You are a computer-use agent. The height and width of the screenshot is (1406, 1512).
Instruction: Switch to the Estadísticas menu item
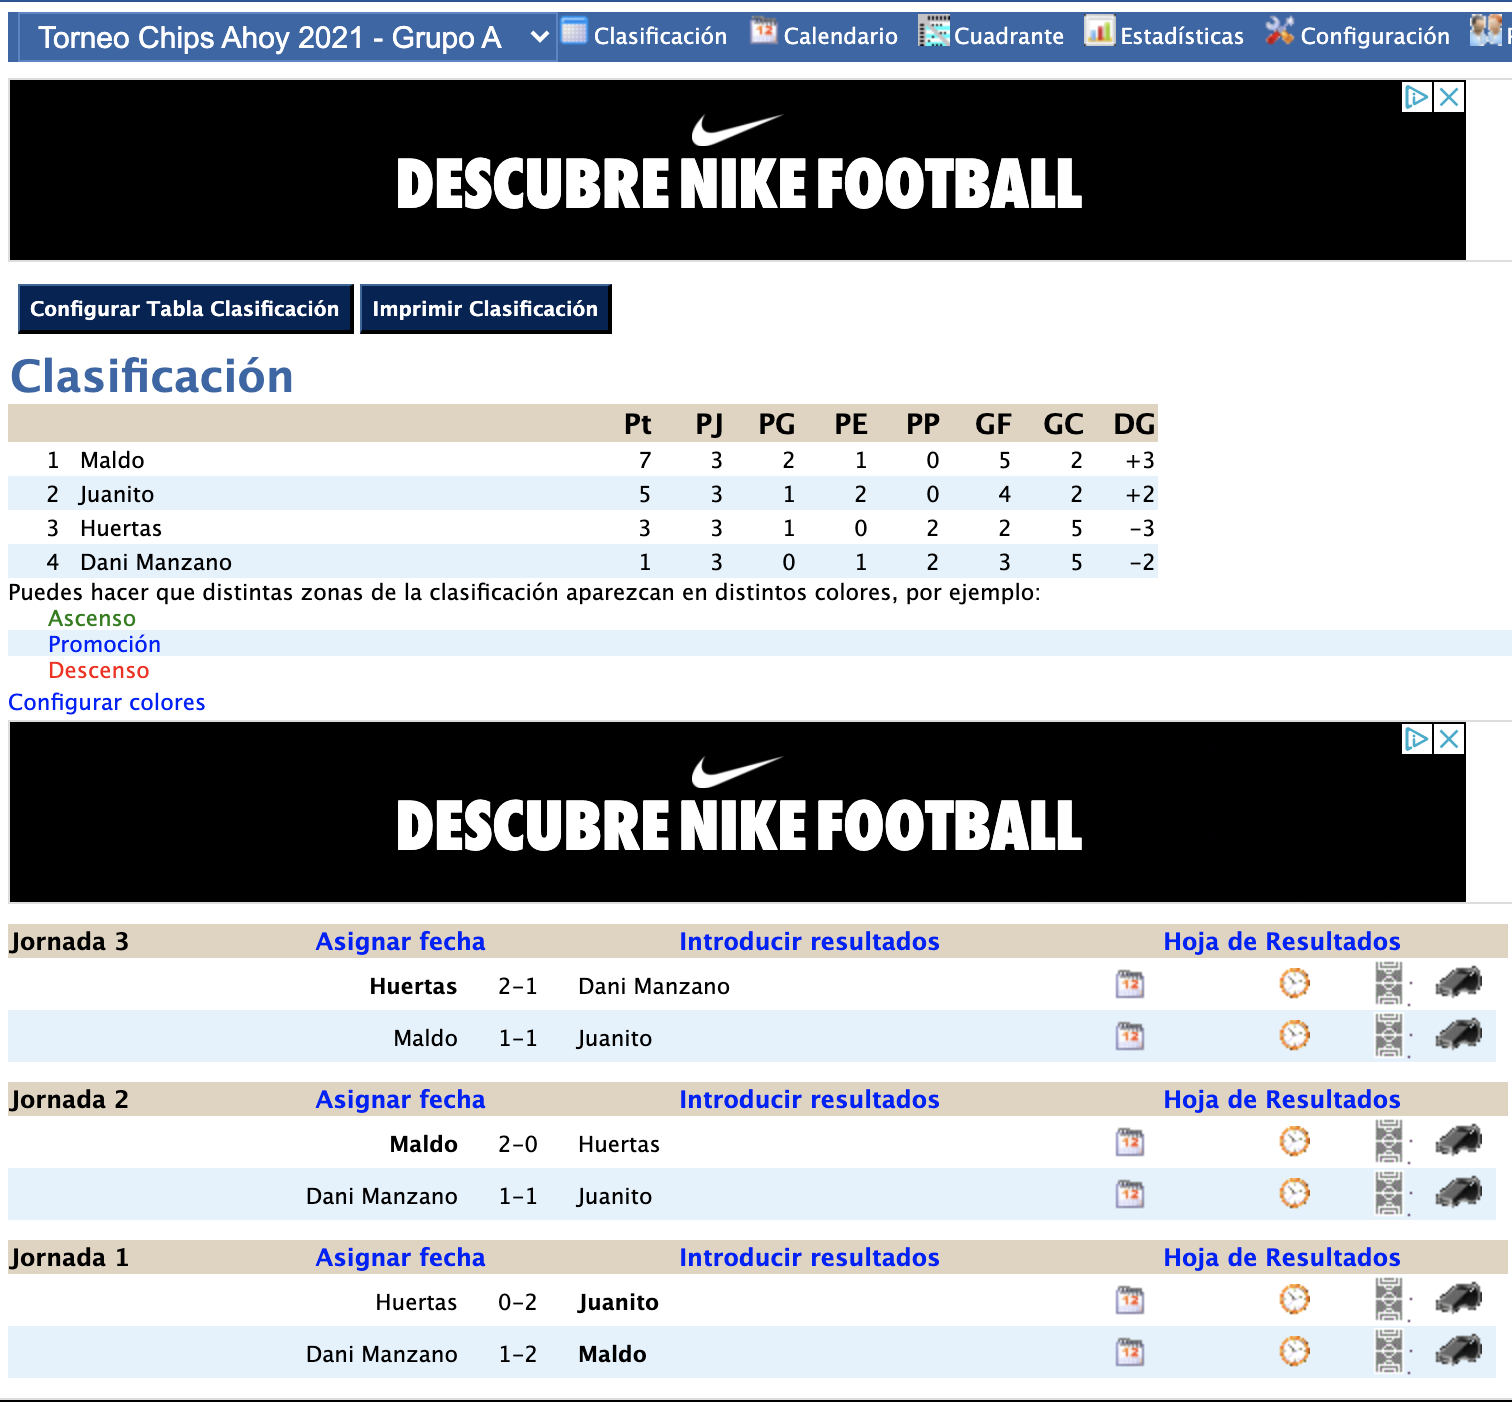pyautogui.click(x=1165, y=35)
